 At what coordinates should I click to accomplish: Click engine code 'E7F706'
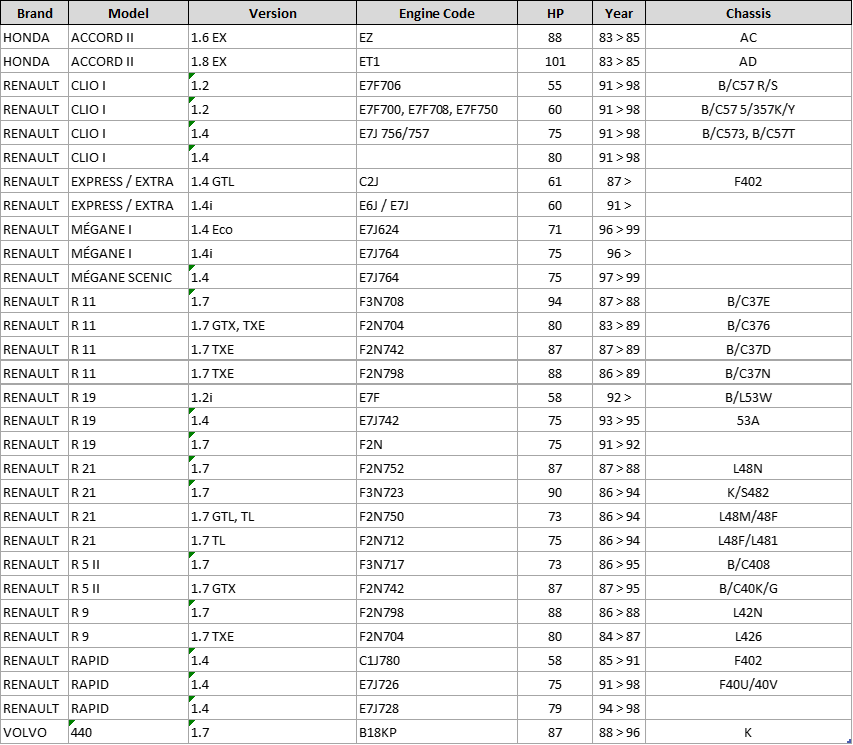(x=437, y=85)
